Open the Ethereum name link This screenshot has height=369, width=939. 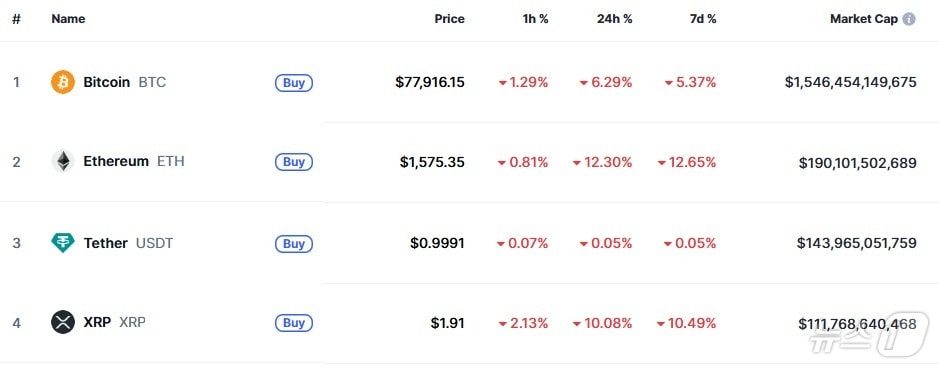116,161
